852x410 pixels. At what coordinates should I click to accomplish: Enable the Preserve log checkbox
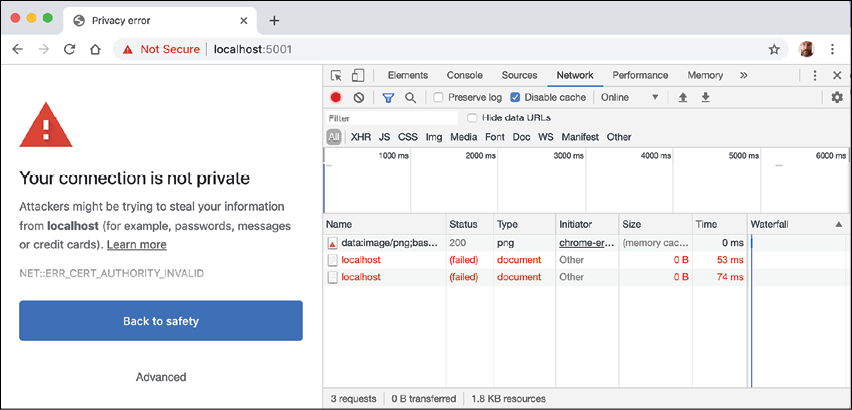point(438,98)
